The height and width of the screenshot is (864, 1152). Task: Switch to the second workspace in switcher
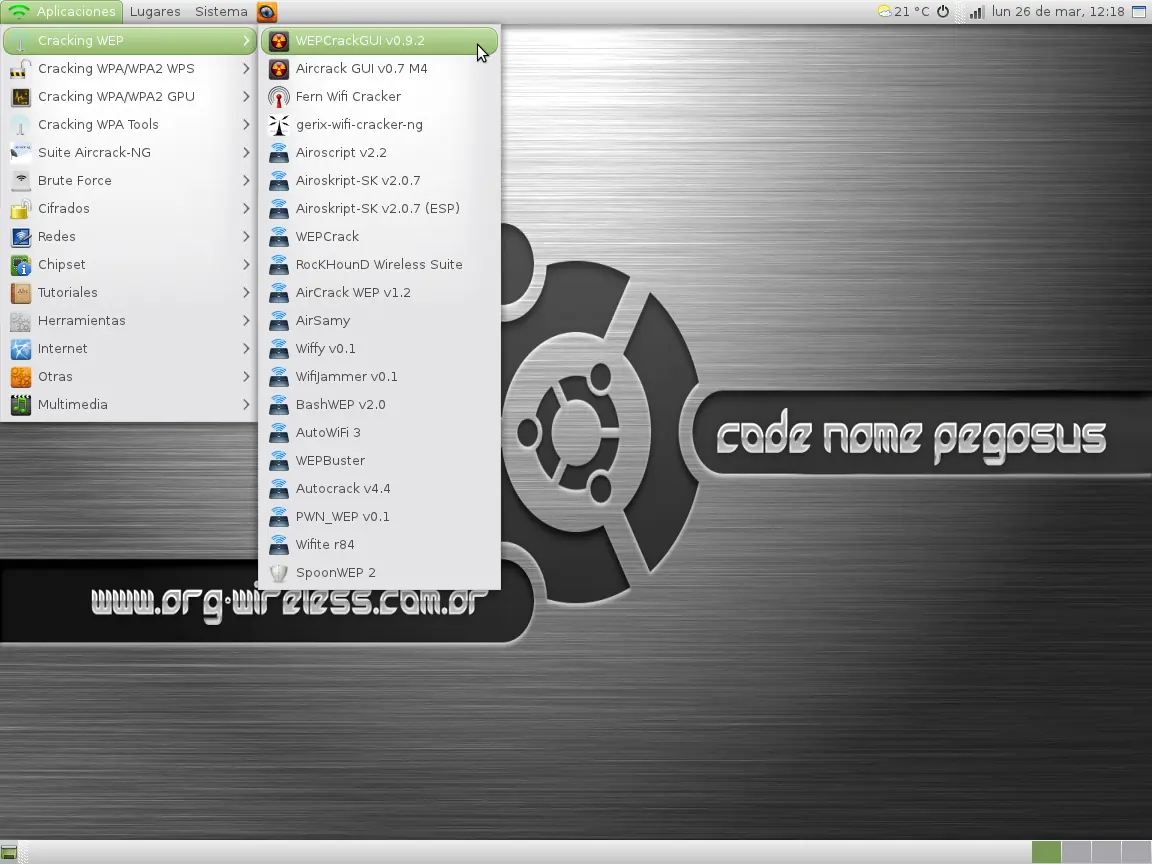pyautogui.click(x=1076, y=852)
